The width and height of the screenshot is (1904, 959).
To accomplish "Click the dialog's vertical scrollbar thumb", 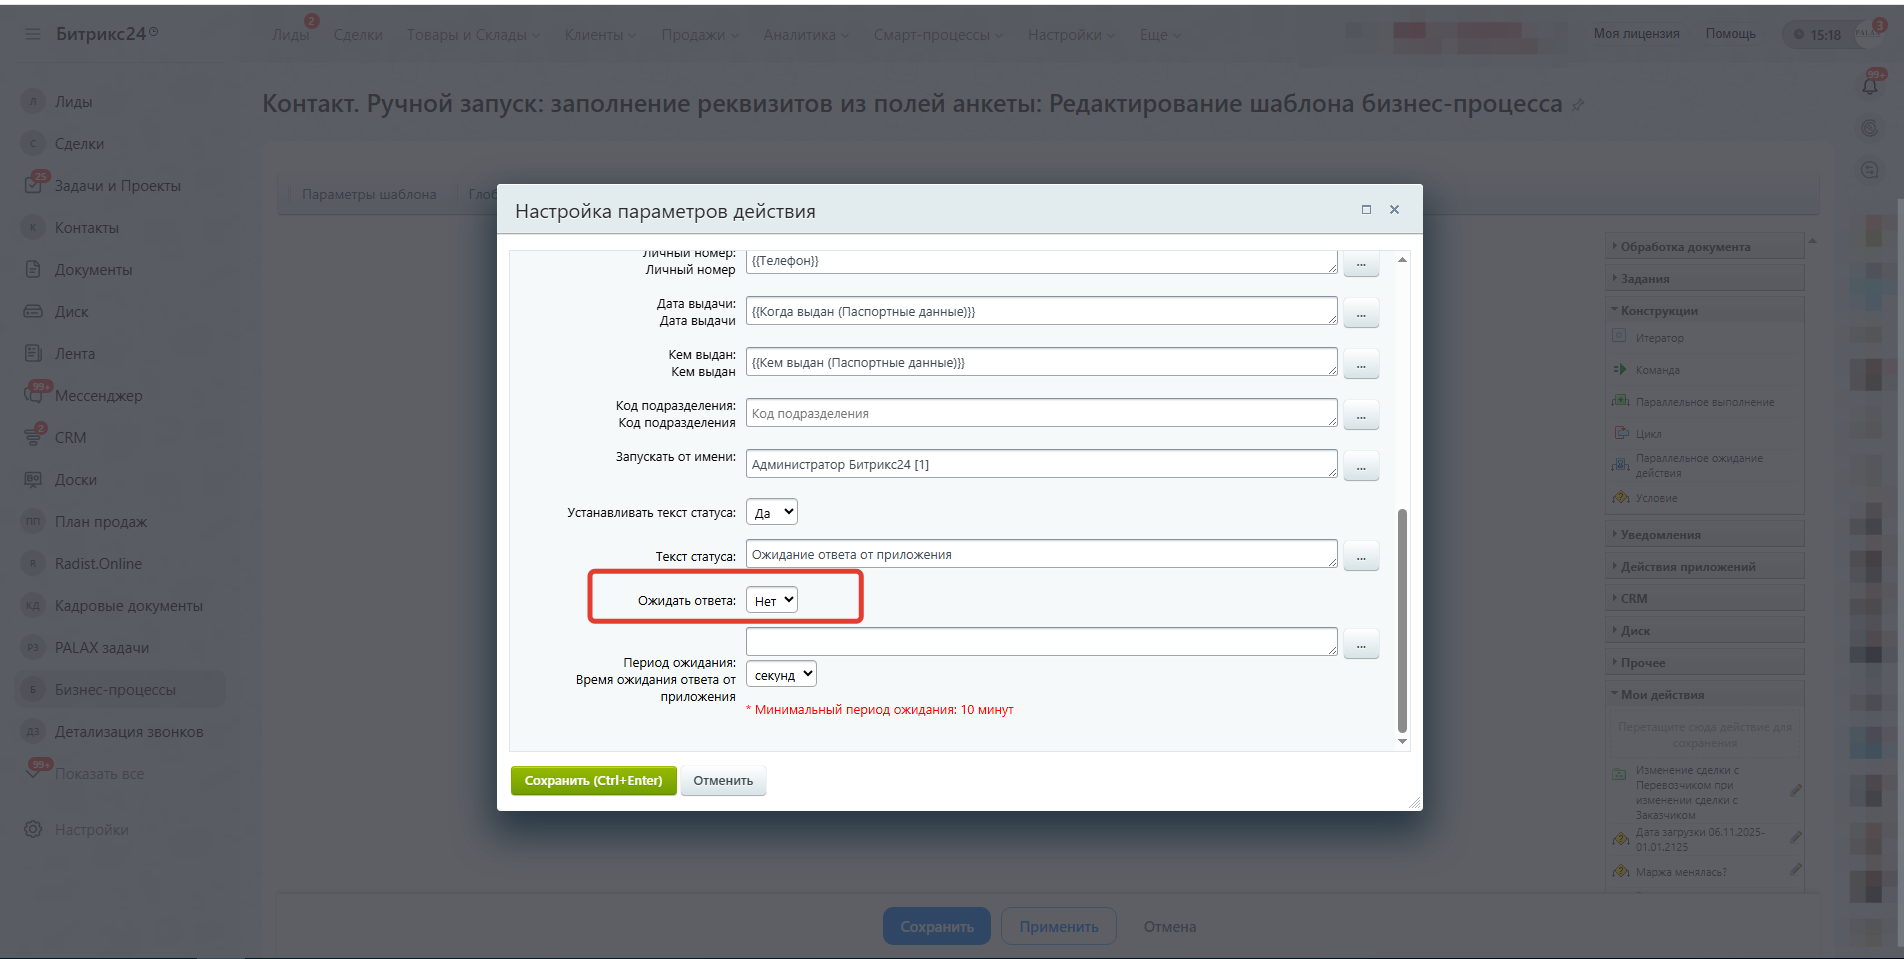I will tap(1402, 620).
